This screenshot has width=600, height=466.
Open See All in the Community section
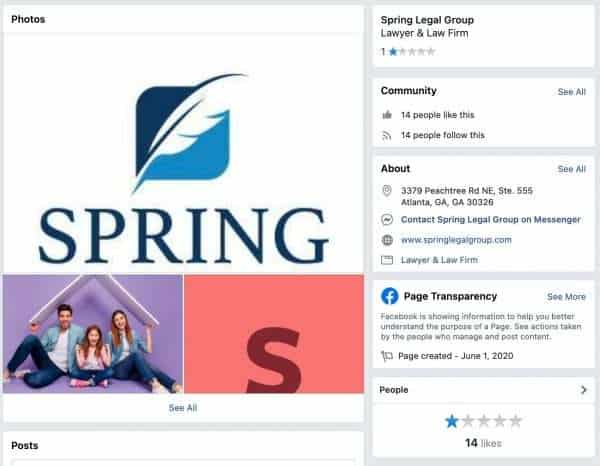(x=571, y=92)
